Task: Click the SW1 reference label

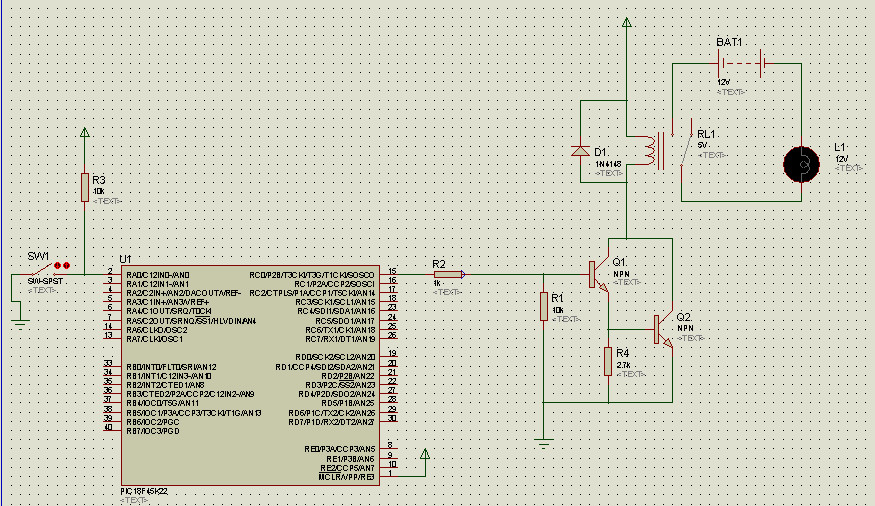Action: tap(39, 257)
